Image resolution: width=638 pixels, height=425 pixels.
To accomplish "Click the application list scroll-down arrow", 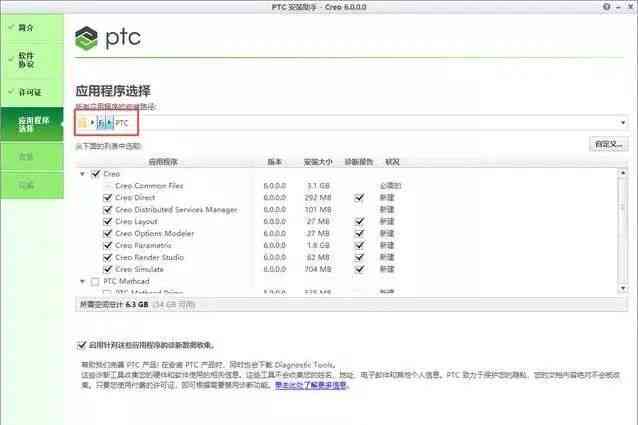I will point(623,288).
